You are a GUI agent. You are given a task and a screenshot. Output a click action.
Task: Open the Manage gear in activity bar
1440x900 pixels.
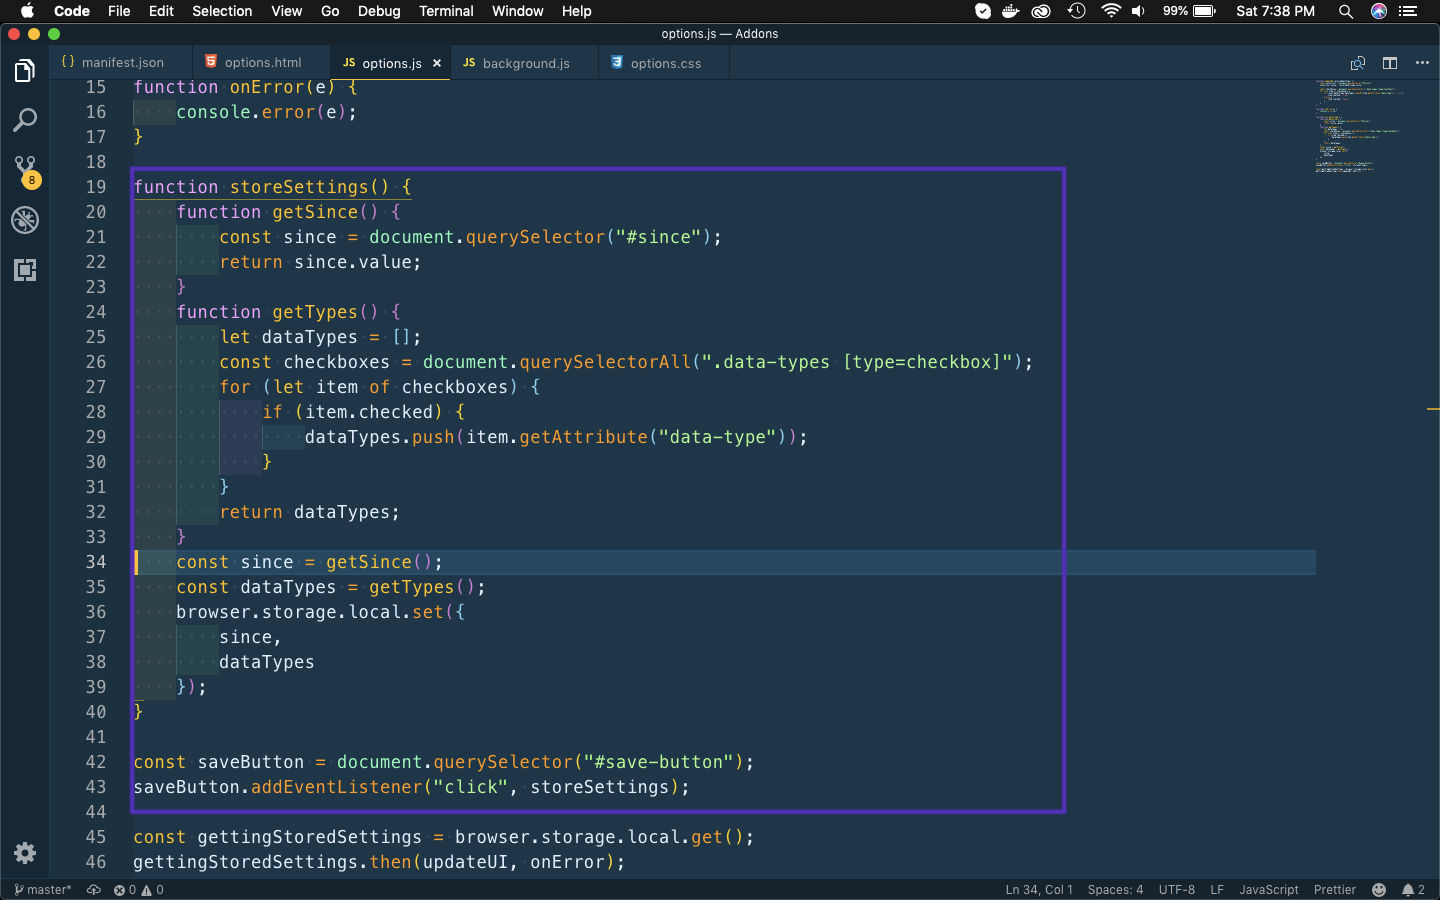25,853
